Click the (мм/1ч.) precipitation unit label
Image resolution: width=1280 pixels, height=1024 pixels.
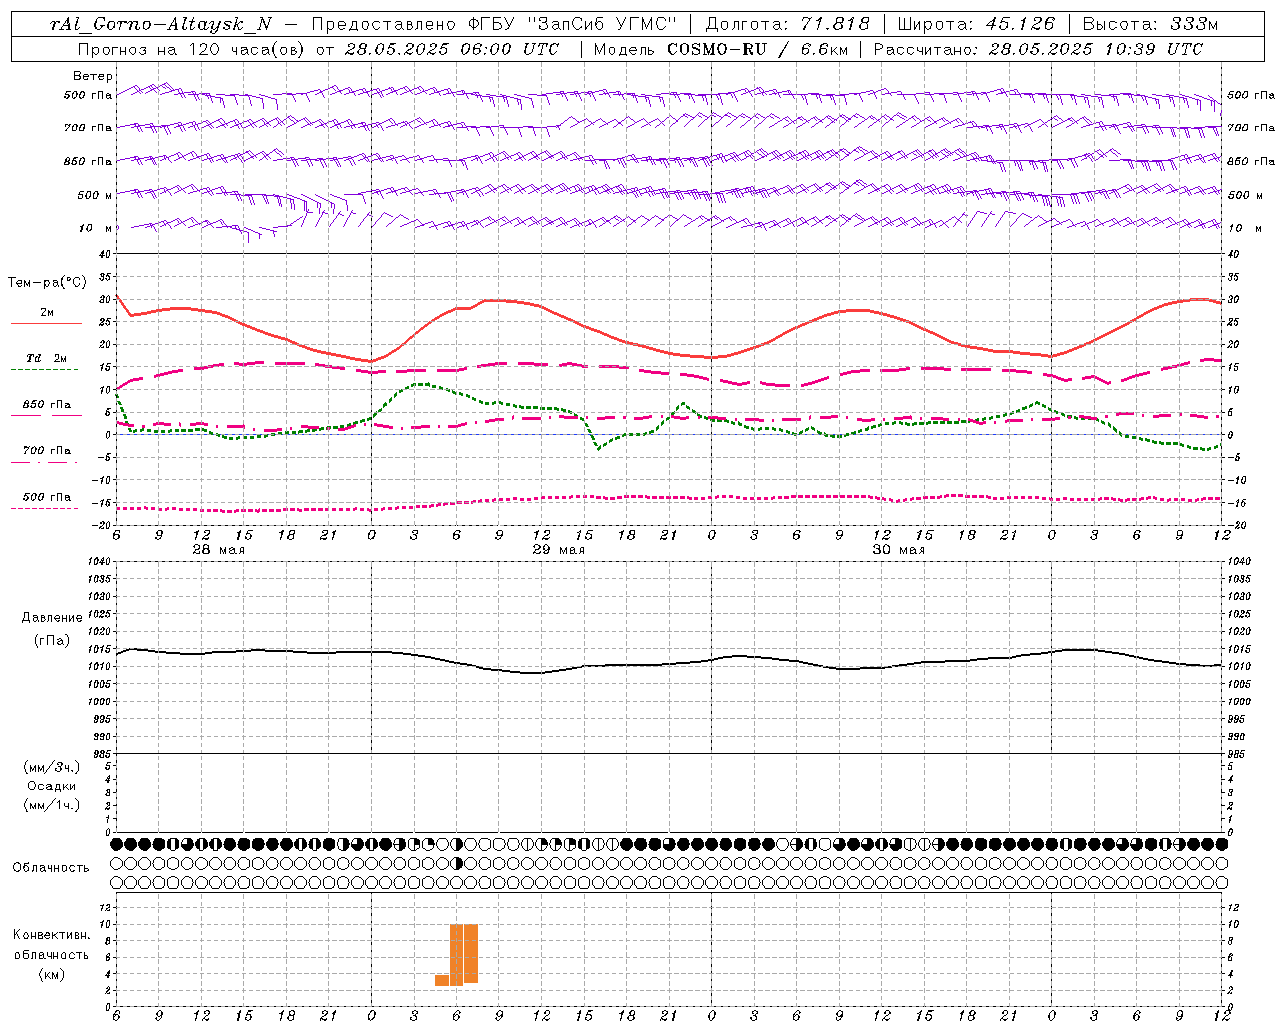pos(52,805)
